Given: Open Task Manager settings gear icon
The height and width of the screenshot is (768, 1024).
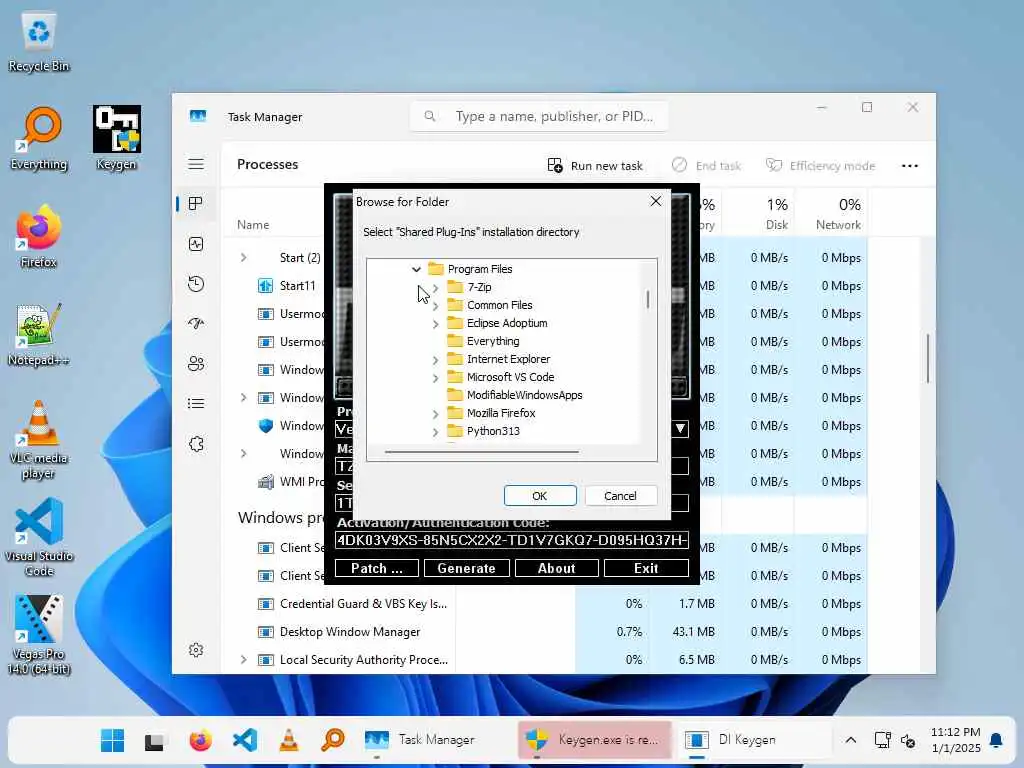Looking at the screenshot, I should 196,650.
